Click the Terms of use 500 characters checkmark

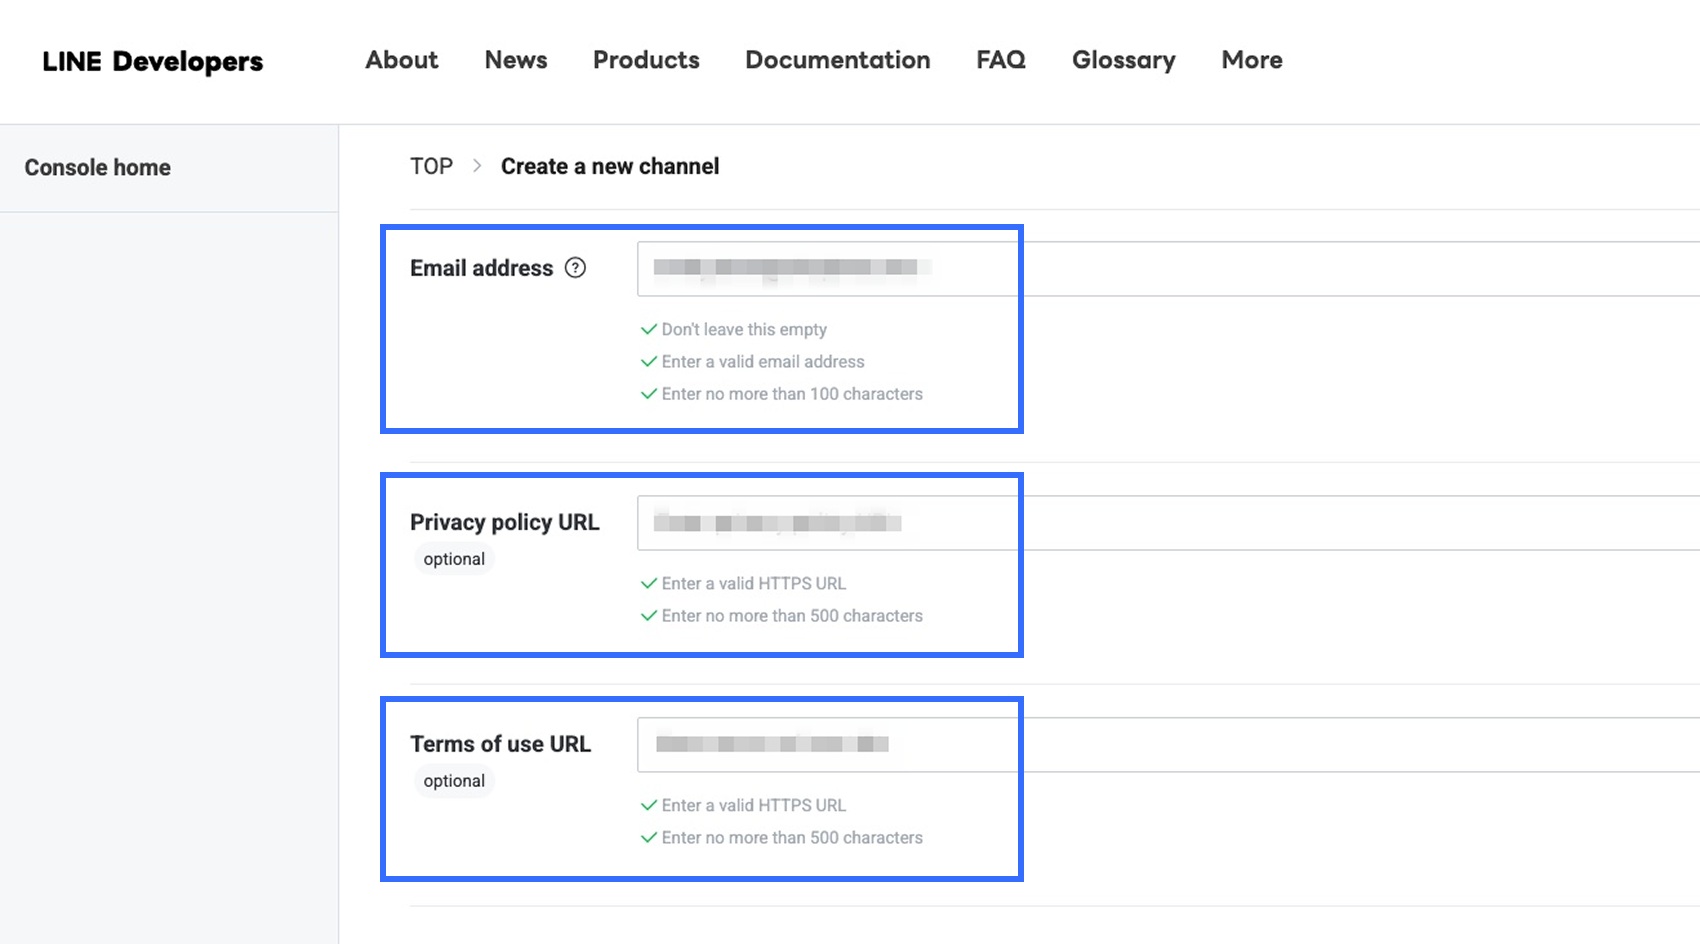coord(649,838)
